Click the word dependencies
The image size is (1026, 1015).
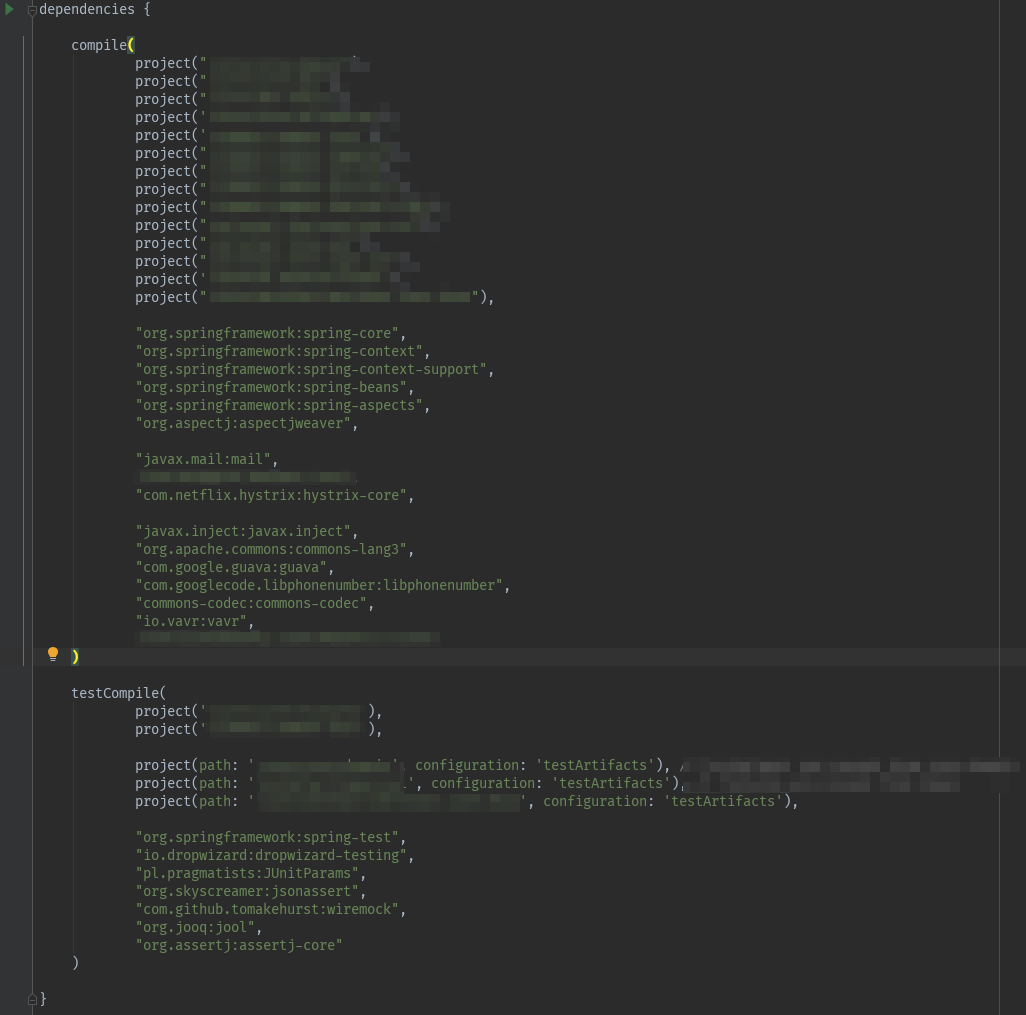[x=87, y=9]
